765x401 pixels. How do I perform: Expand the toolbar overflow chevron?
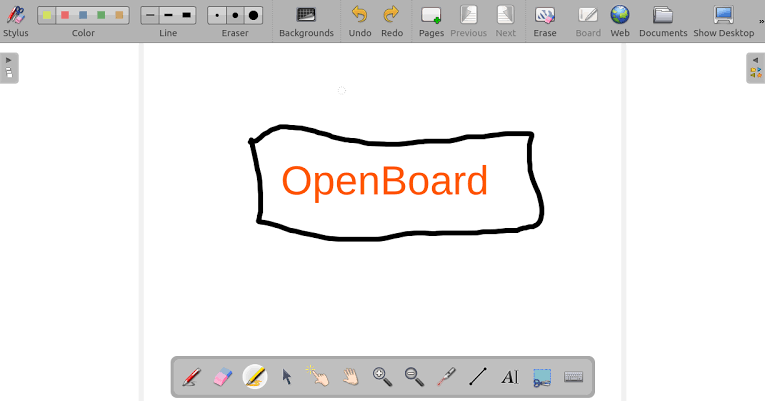point(761,21)
